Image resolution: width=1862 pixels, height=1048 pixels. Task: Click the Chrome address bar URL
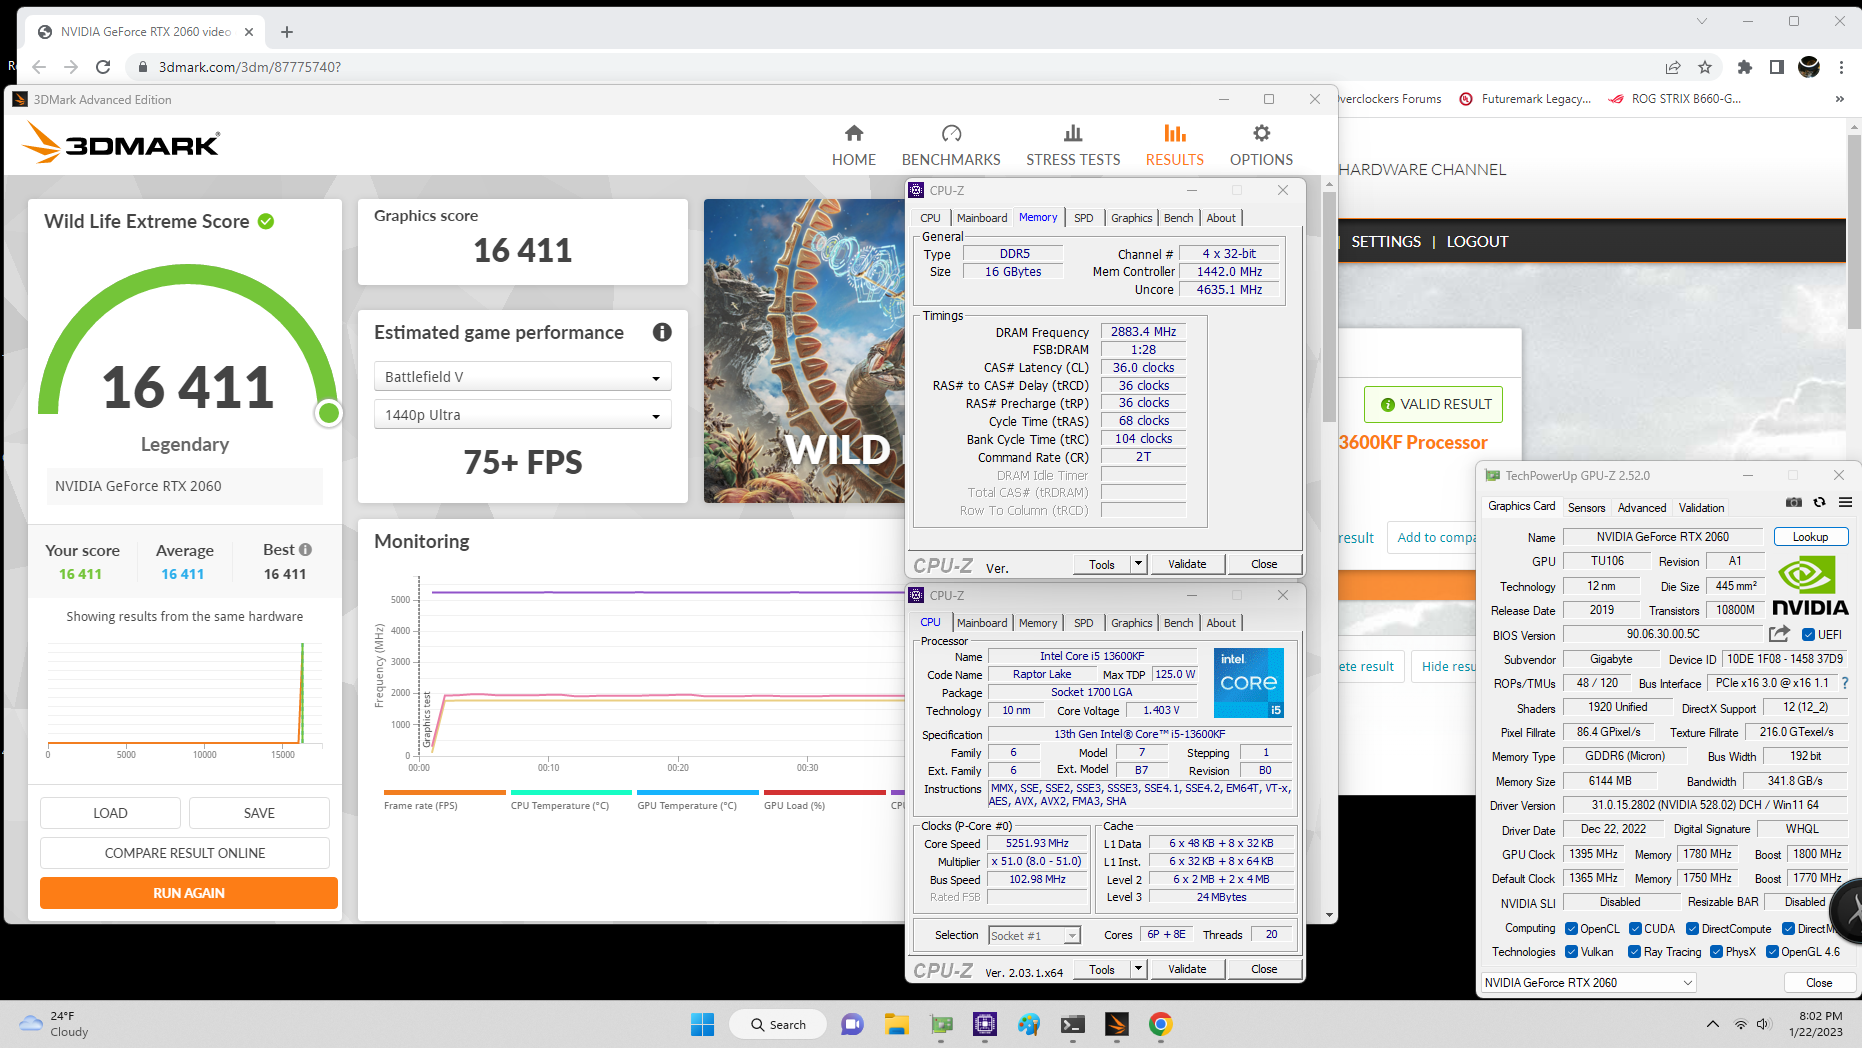[250, 67]
